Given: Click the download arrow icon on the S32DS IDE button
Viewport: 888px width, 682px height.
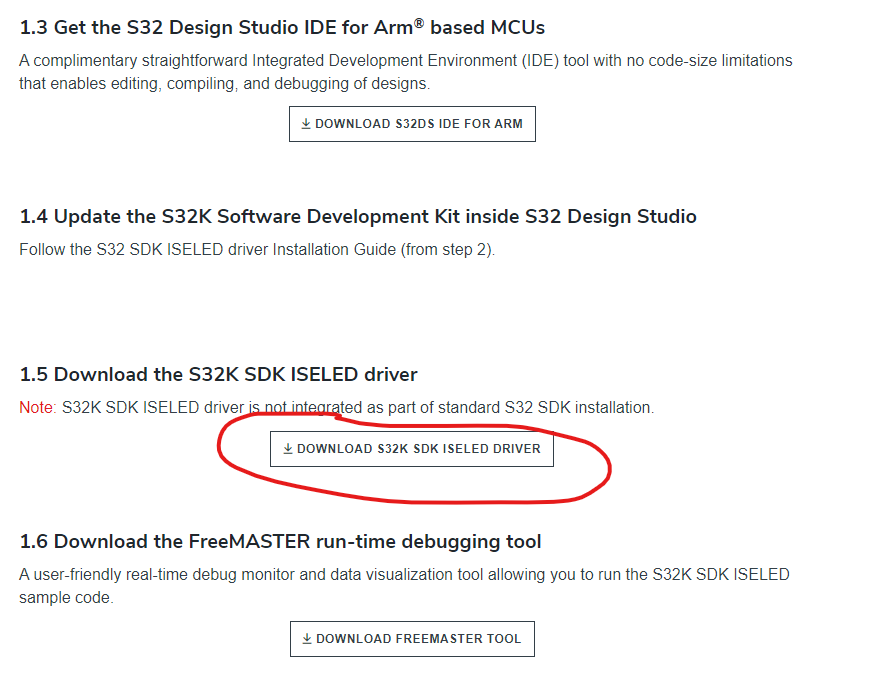Looking at the screenshot, I should click(304, 123).
